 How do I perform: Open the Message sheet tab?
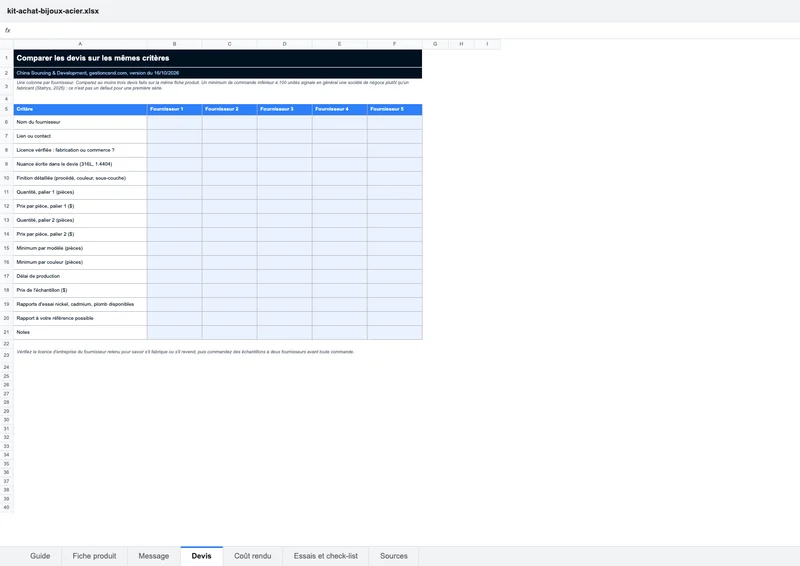coord(154,556)
